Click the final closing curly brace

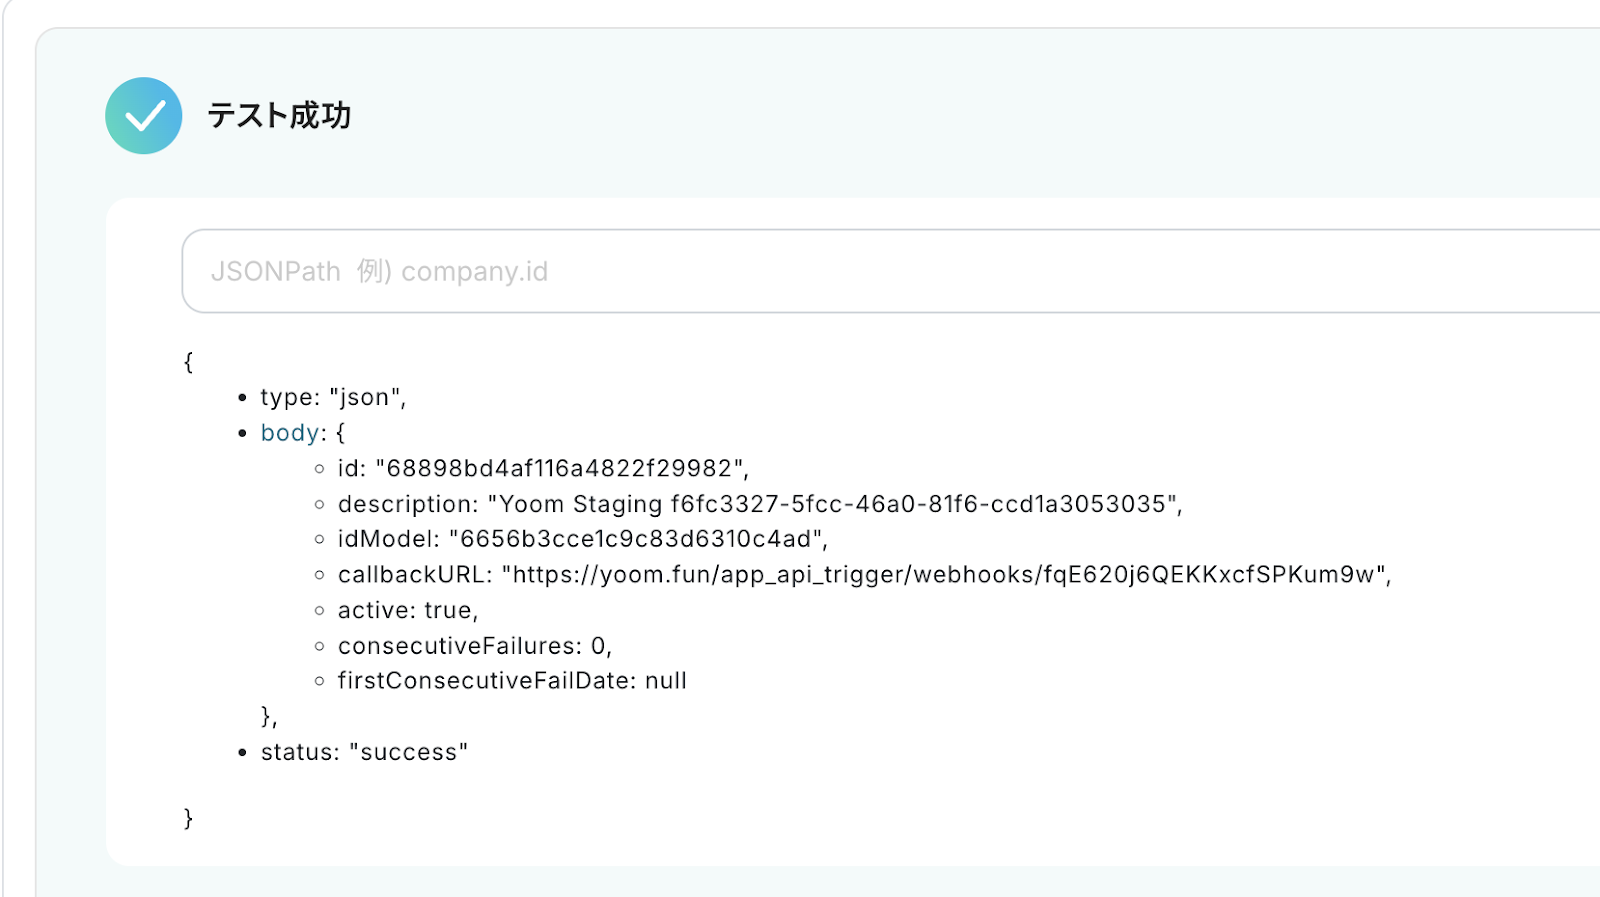(x=188, y=818)
